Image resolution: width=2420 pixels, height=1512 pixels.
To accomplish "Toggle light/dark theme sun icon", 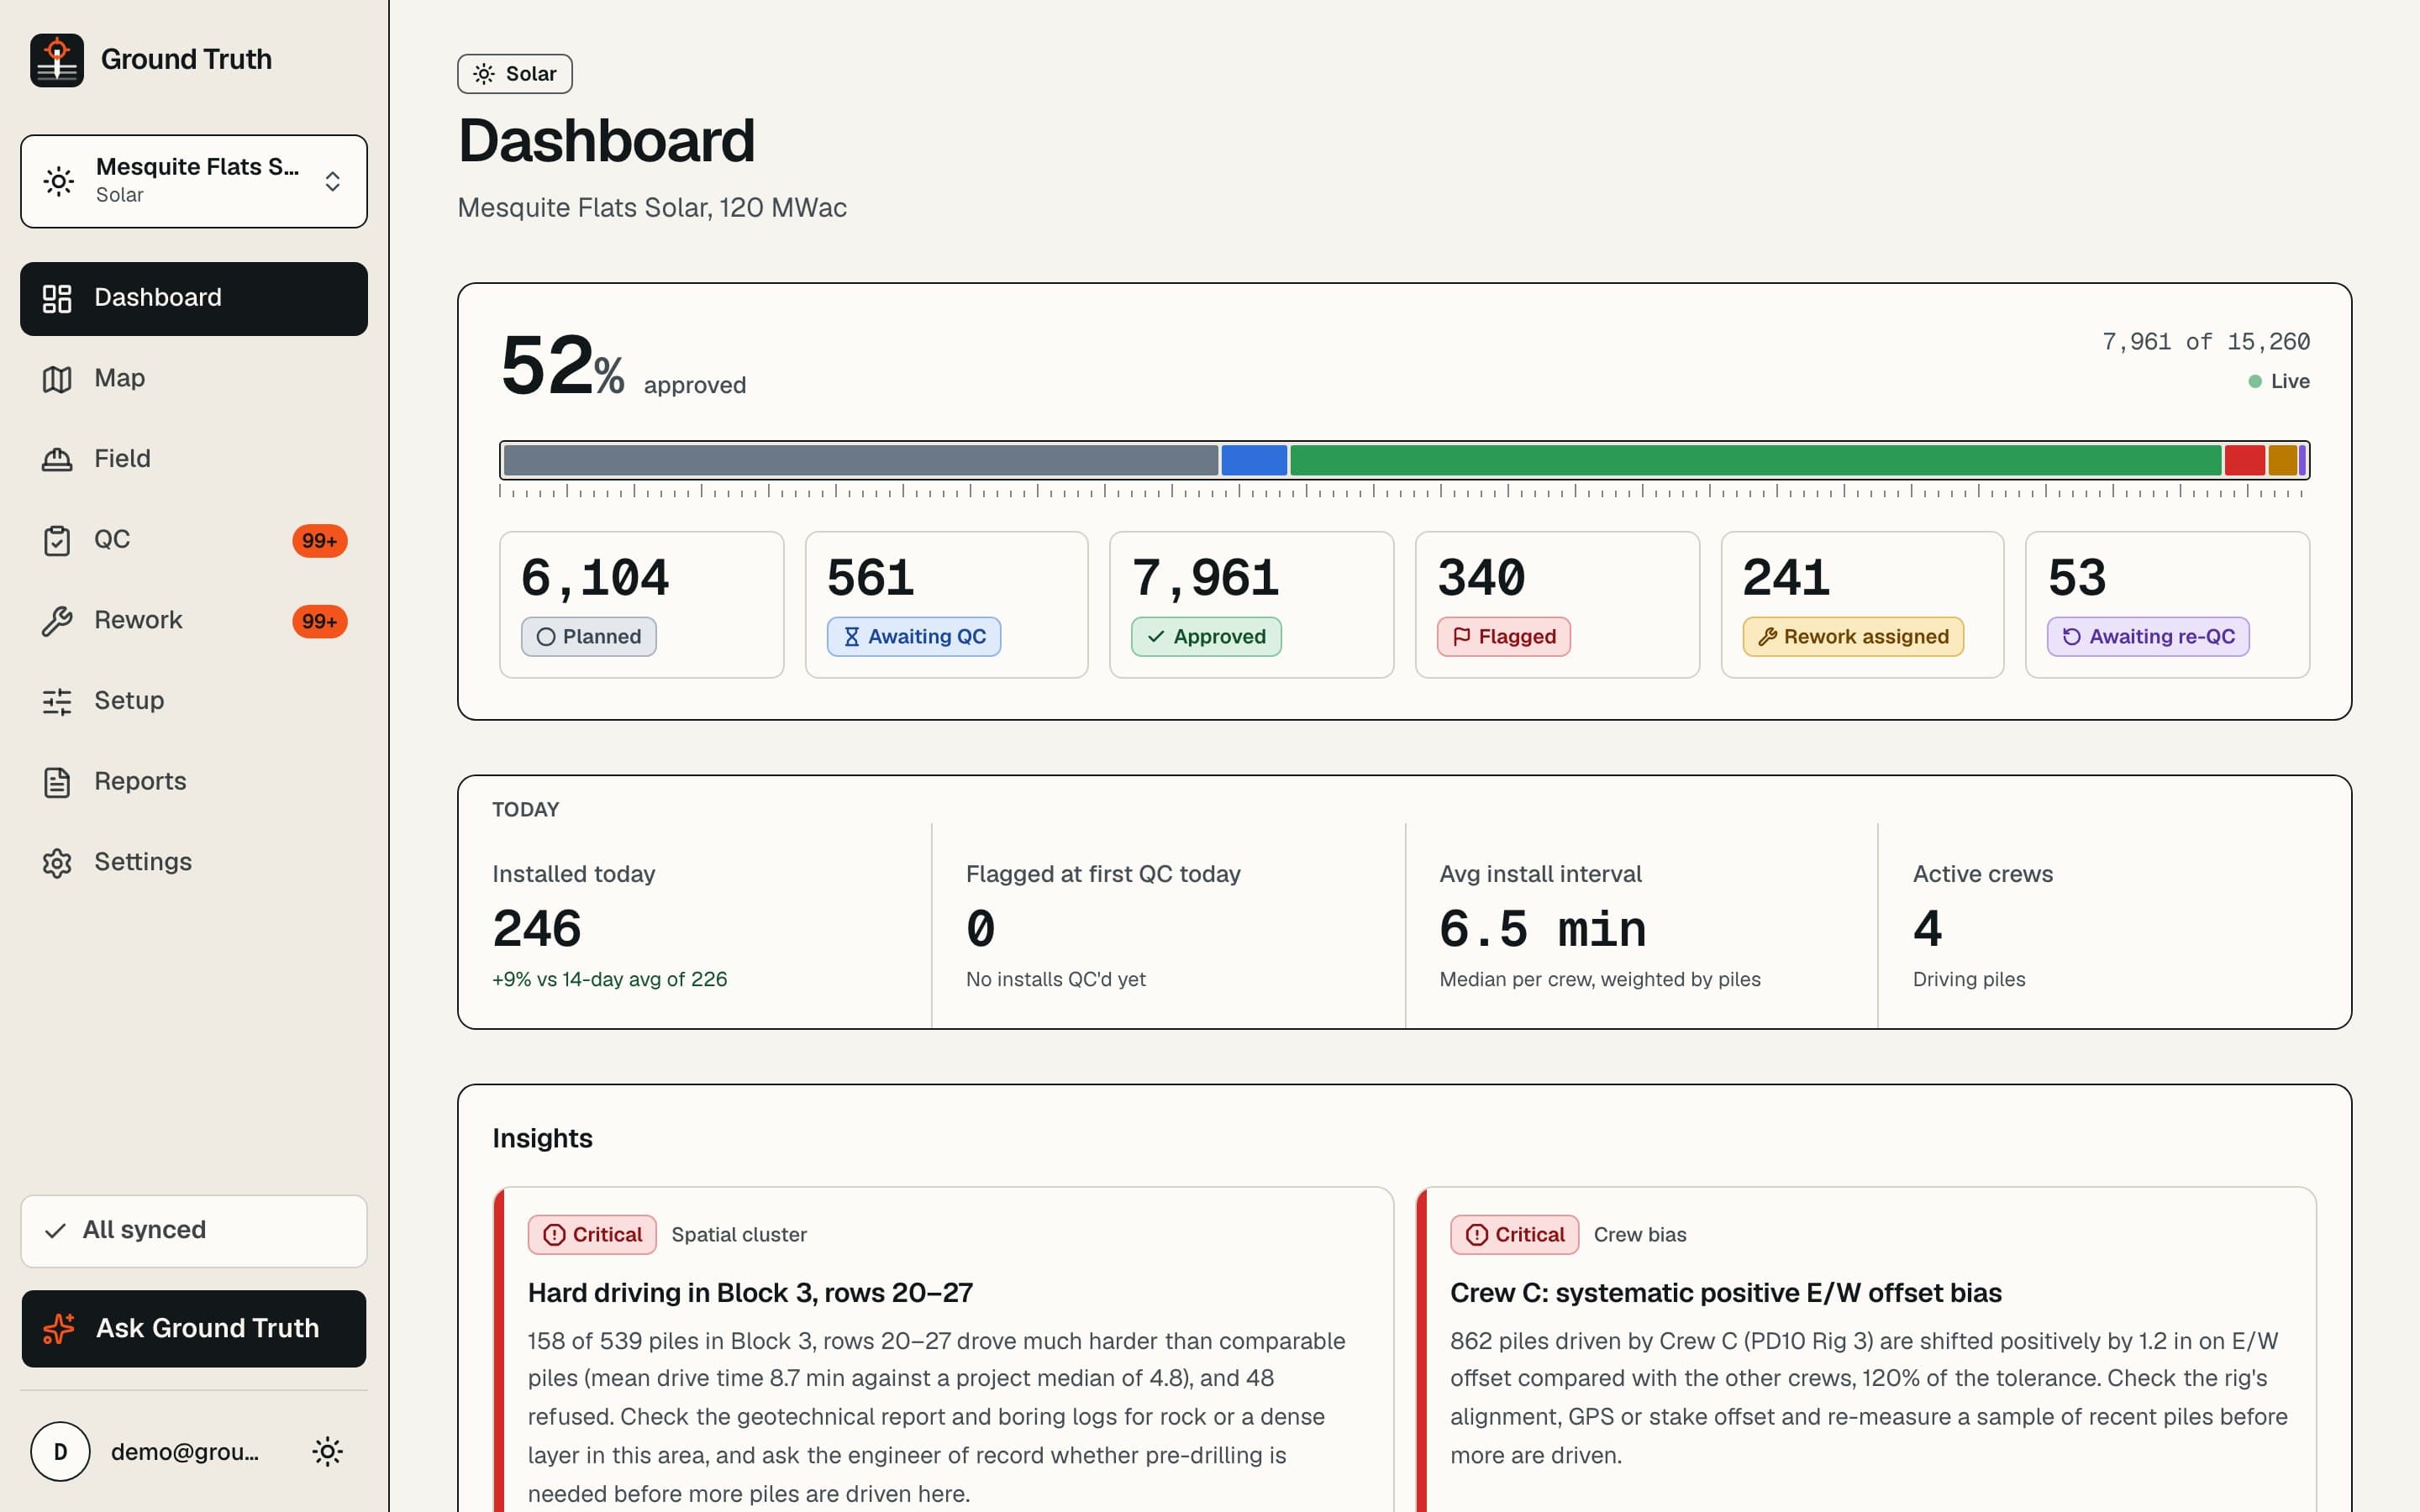I will tap(328, 1451).
